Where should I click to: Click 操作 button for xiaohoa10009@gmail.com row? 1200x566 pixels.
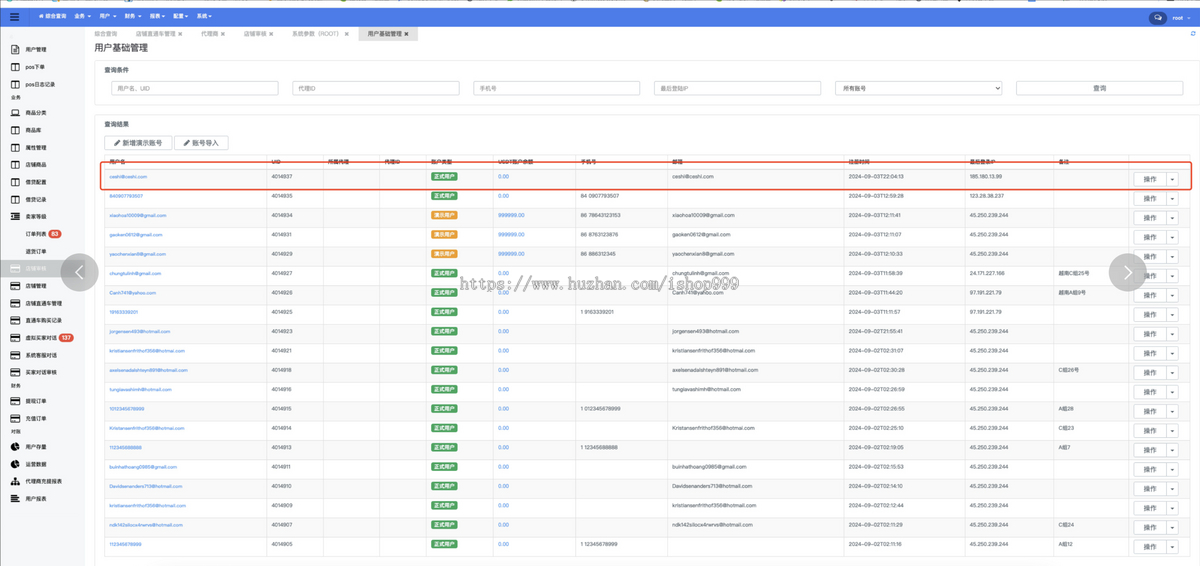click(1150, 218)
